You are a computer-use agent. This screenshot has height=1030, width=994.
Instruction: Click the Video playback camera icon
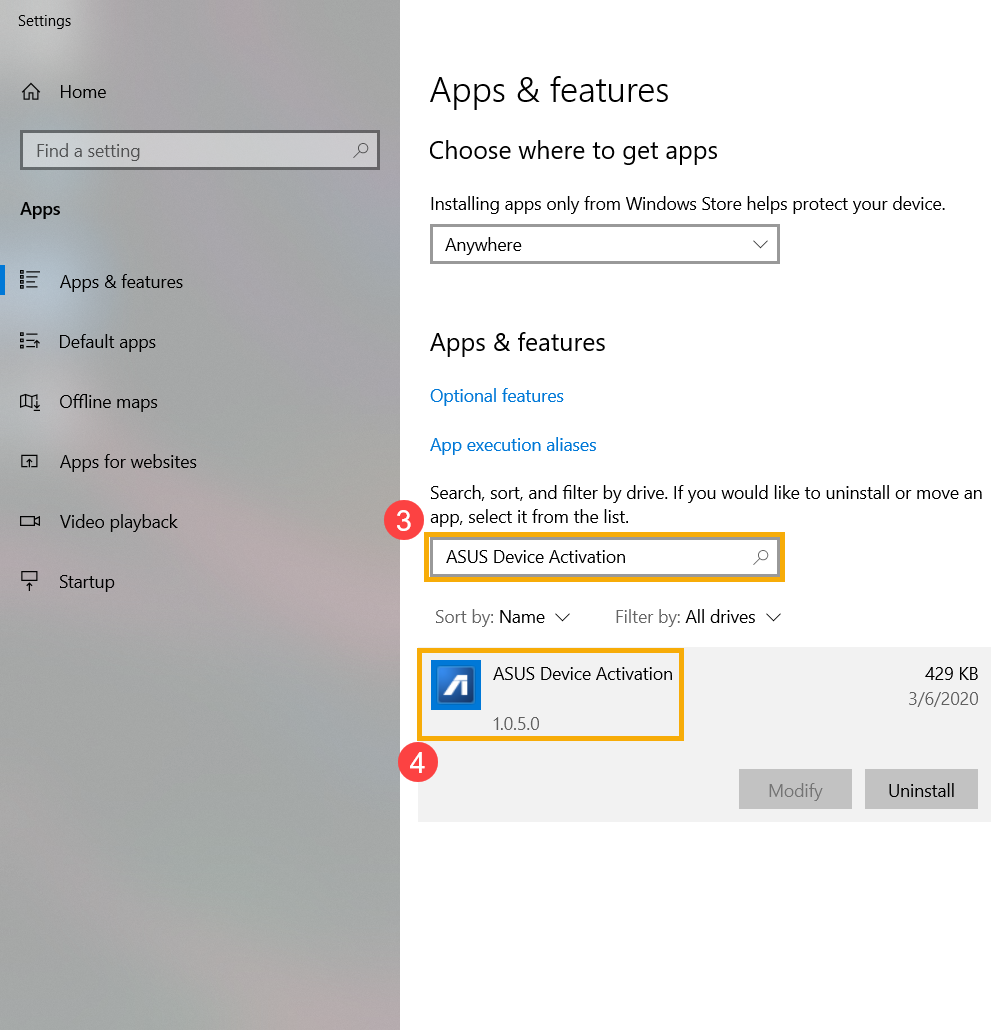point(30,522)
